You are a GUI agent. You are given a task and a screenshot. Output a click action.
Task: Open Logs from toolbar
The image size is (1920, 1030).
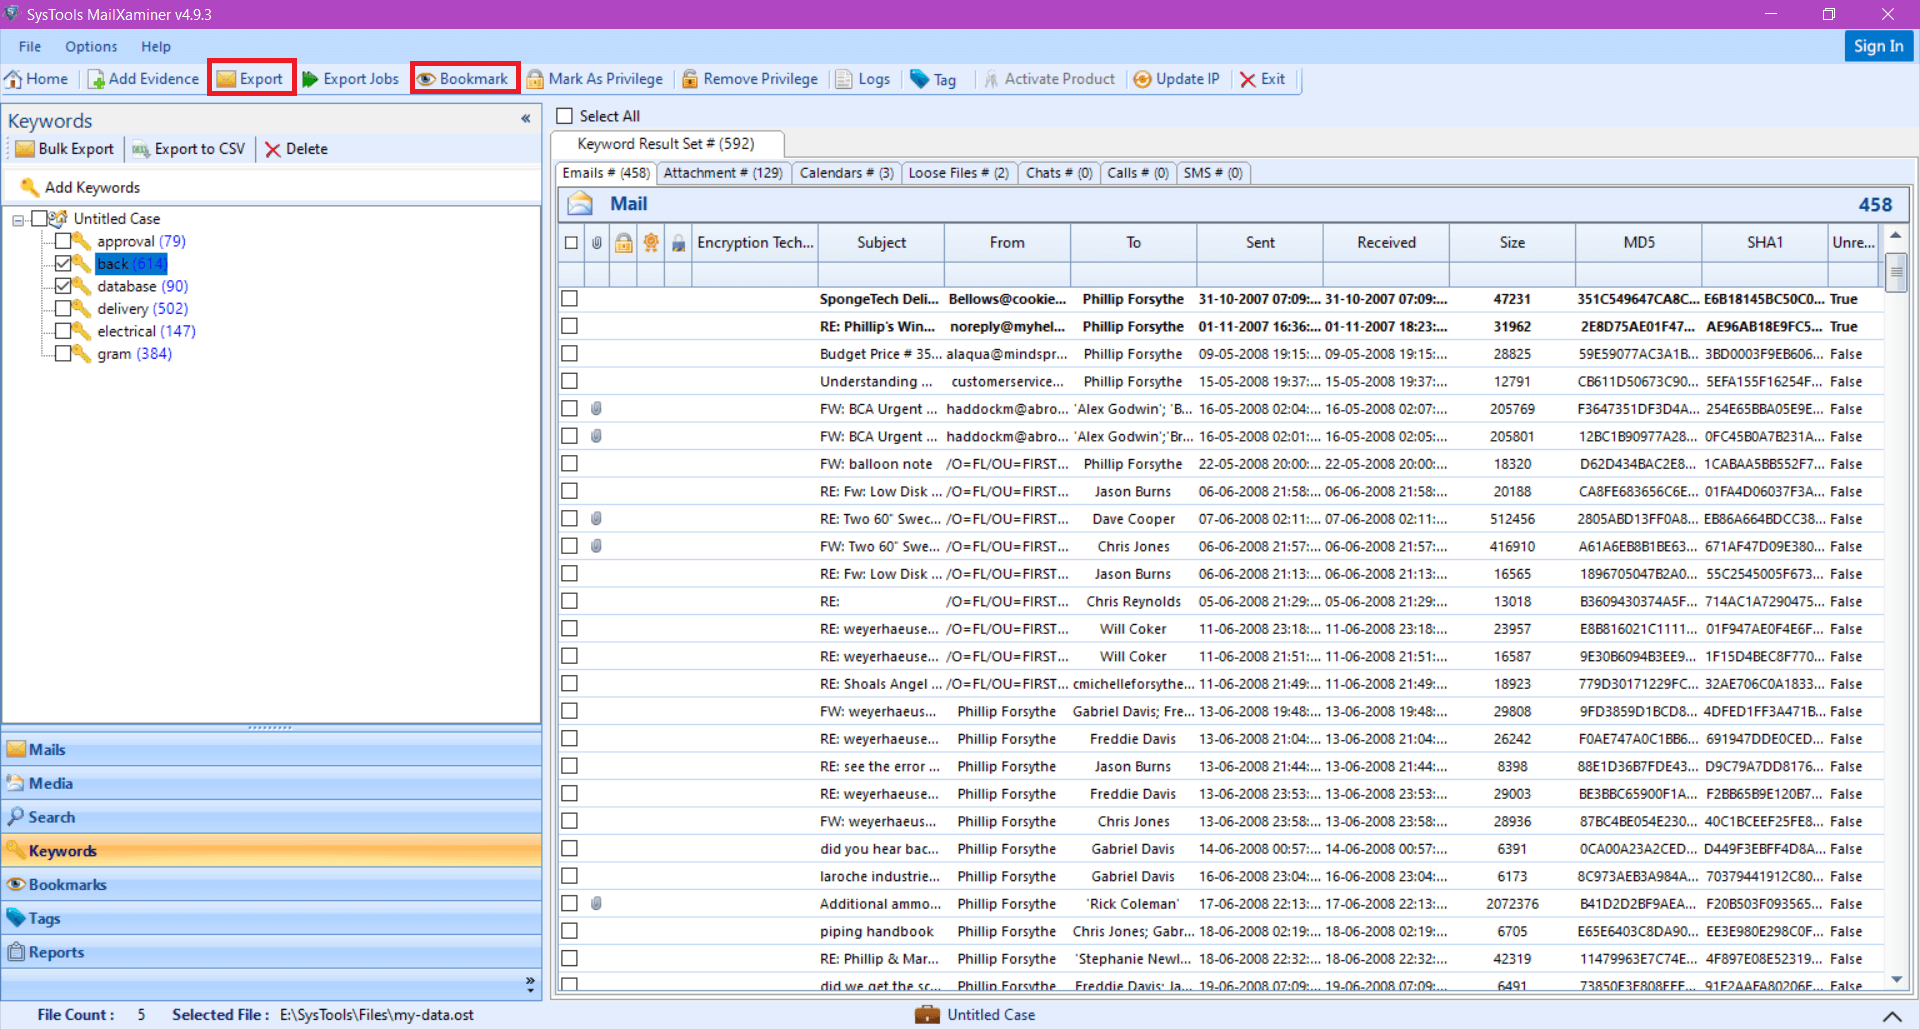pos(863,79)
